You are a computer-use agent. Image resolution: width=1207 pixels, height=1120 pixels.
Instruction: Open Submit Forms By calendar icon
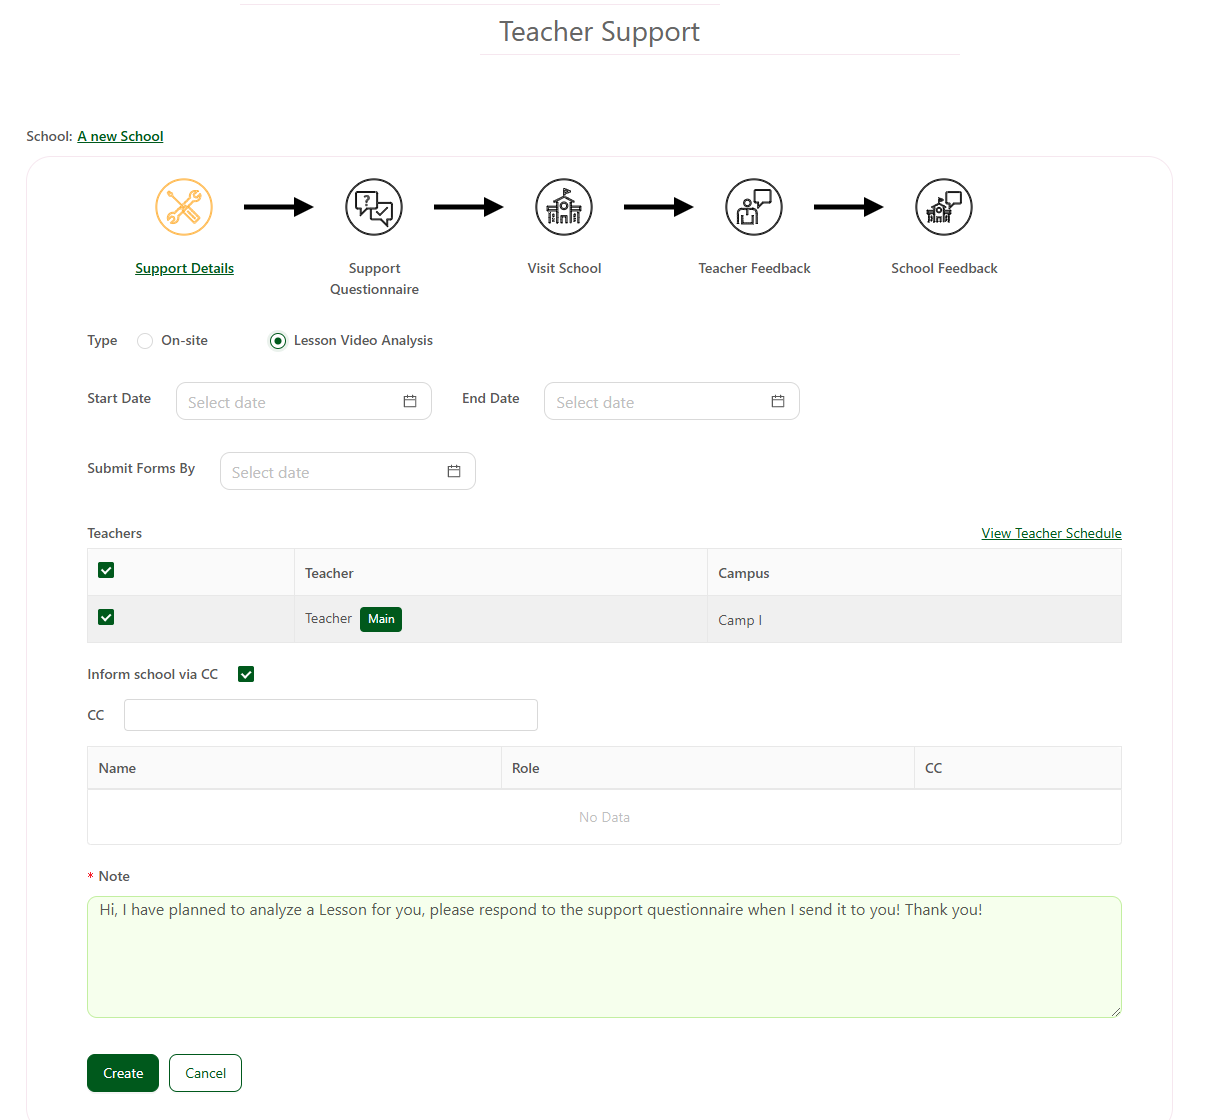tap(454, 471)
